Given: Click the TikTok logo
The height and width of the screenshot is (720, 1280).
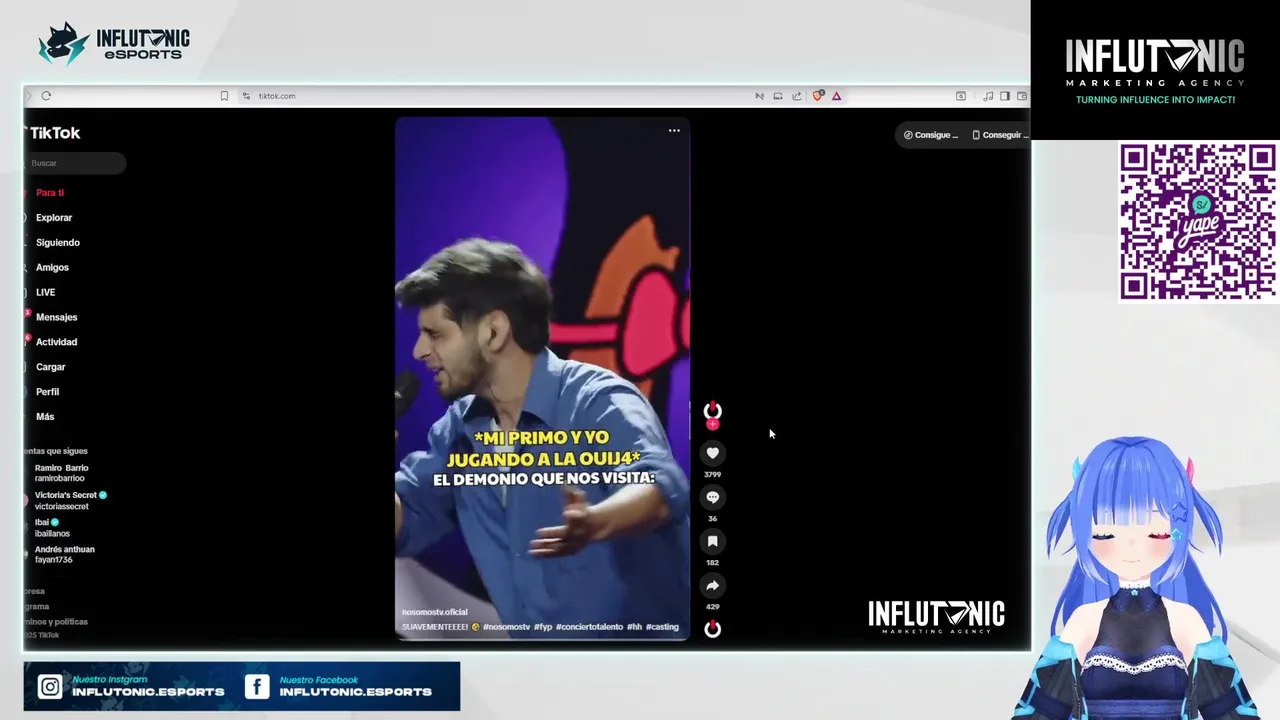Looking at the screenshot, I should pos(54,133).
